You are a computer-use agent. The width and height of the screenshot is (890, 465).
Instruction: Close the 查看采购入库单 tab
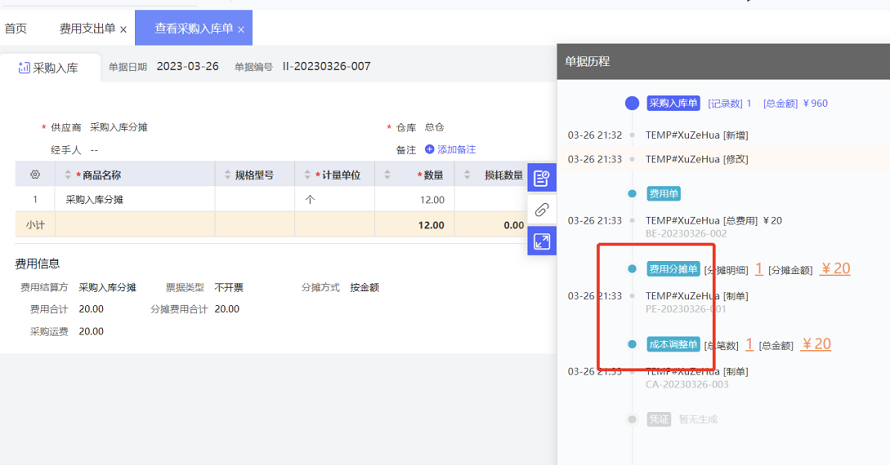pyautogui.click(x=241, y=30)
